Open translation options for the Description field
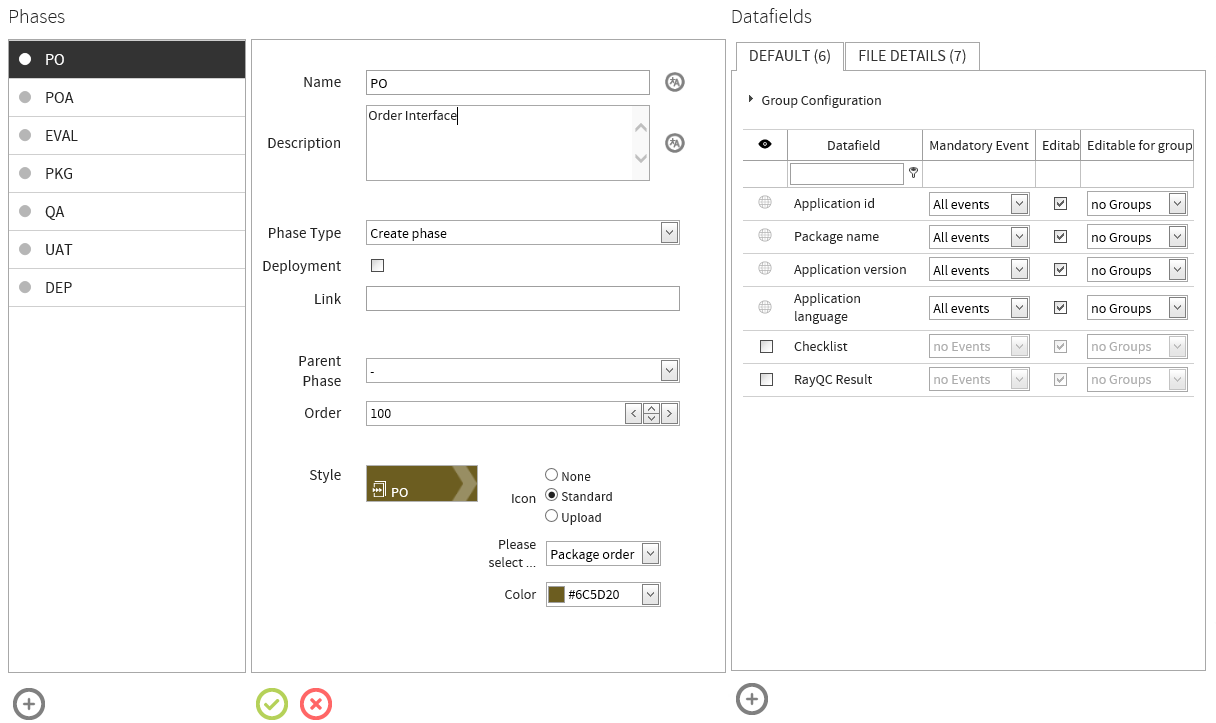This screenshot has height=723, width=1216. point(674,143)
